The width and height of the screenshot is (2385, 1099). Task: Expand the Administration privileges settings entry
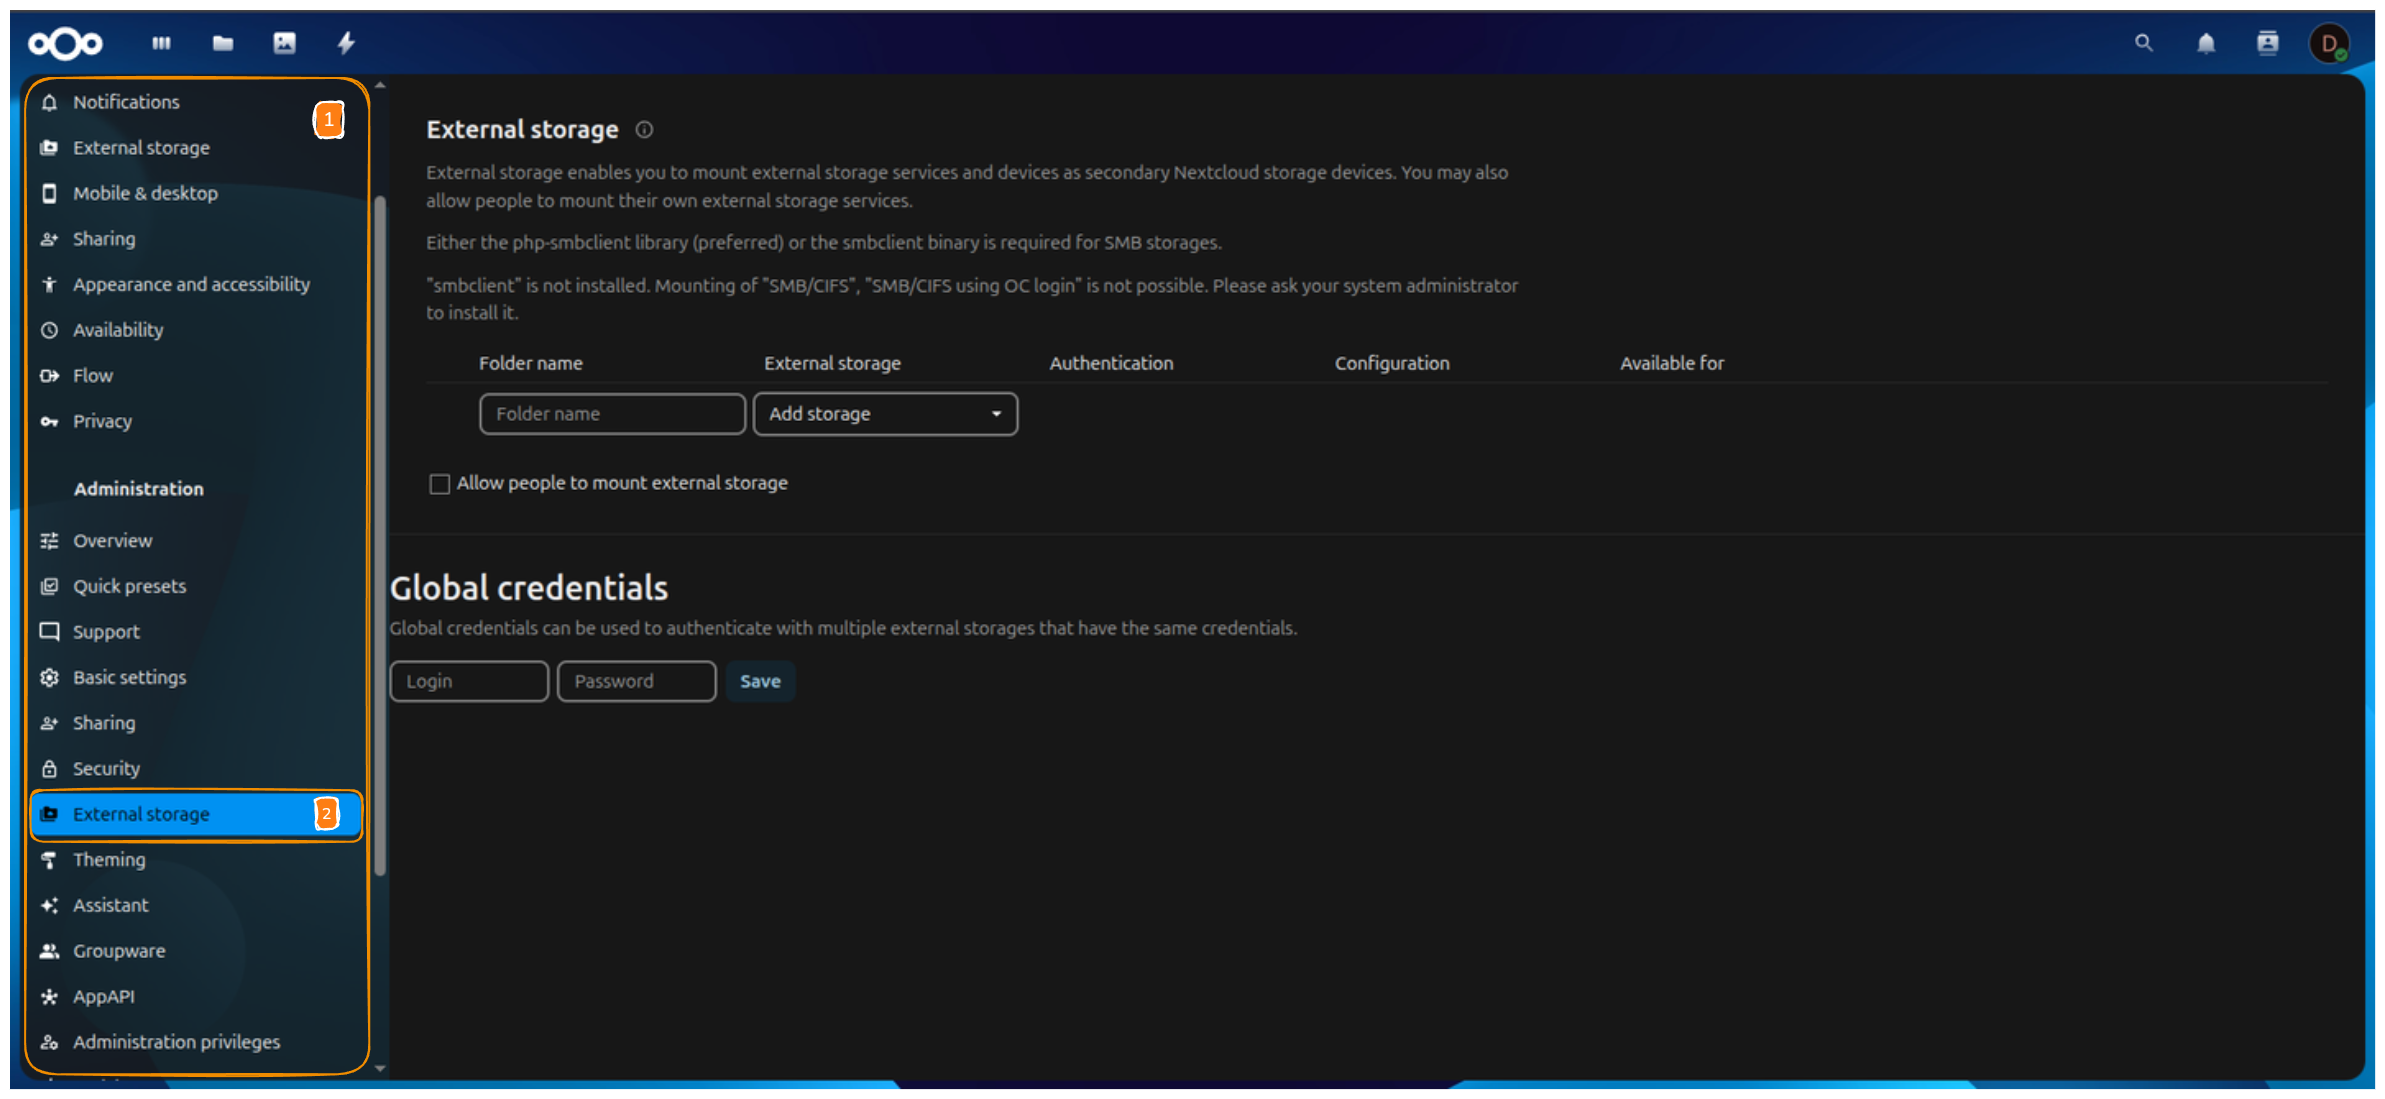176,1041
